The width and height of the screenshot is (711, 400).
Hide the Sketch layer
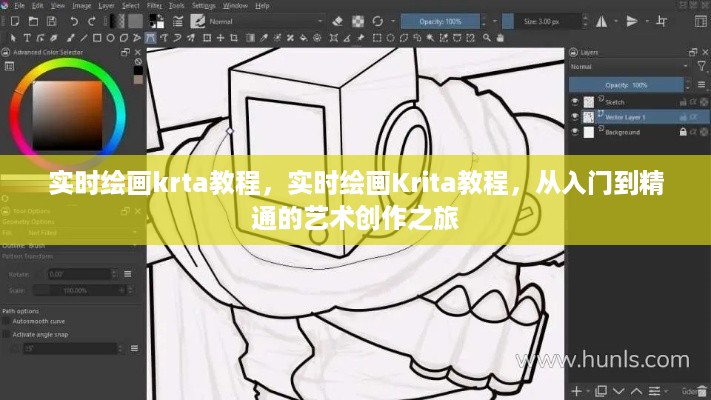575,102
